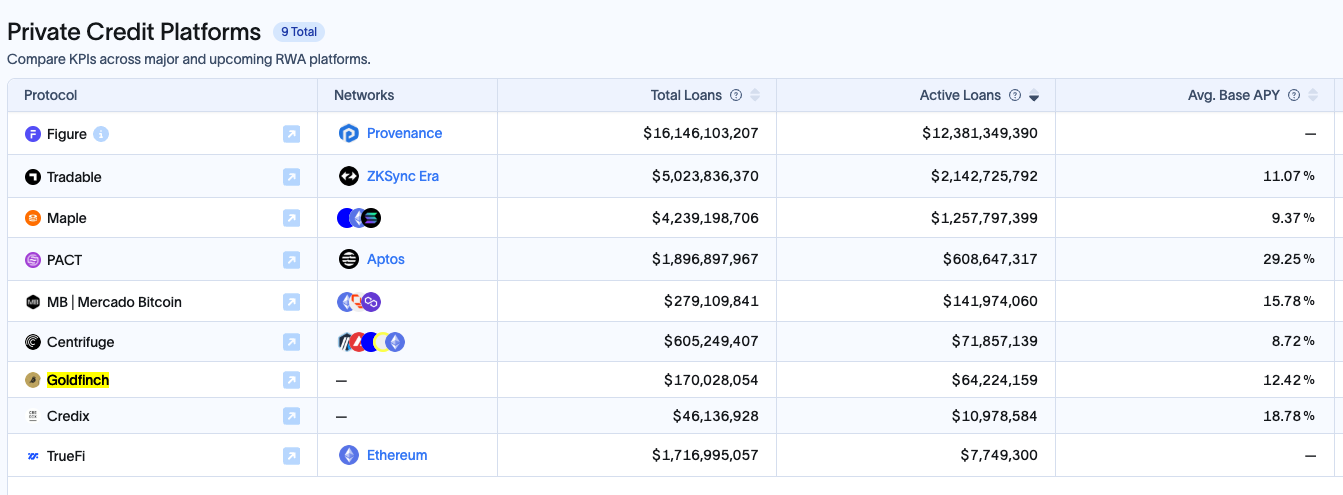Viewport: 1343px width, 495px height.
Task: Toggle Active Loans sort order arrows
Action: click(1034, 96)
